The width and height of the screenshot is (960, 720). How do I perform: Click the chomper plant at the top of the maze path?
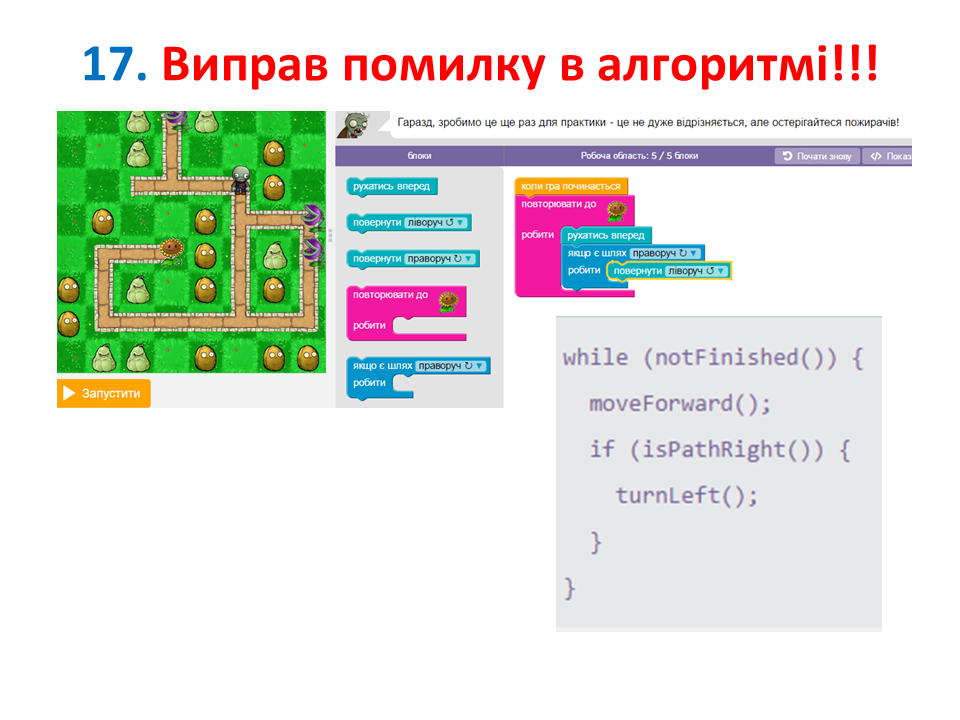[x=176, y=118]
